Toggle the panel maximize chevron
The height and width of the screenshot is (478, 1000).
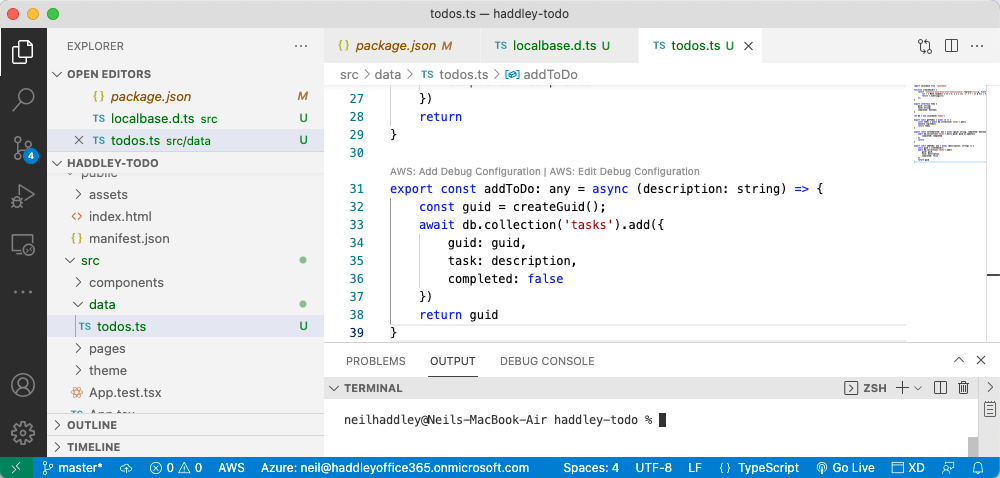click(x=958, y=361)
